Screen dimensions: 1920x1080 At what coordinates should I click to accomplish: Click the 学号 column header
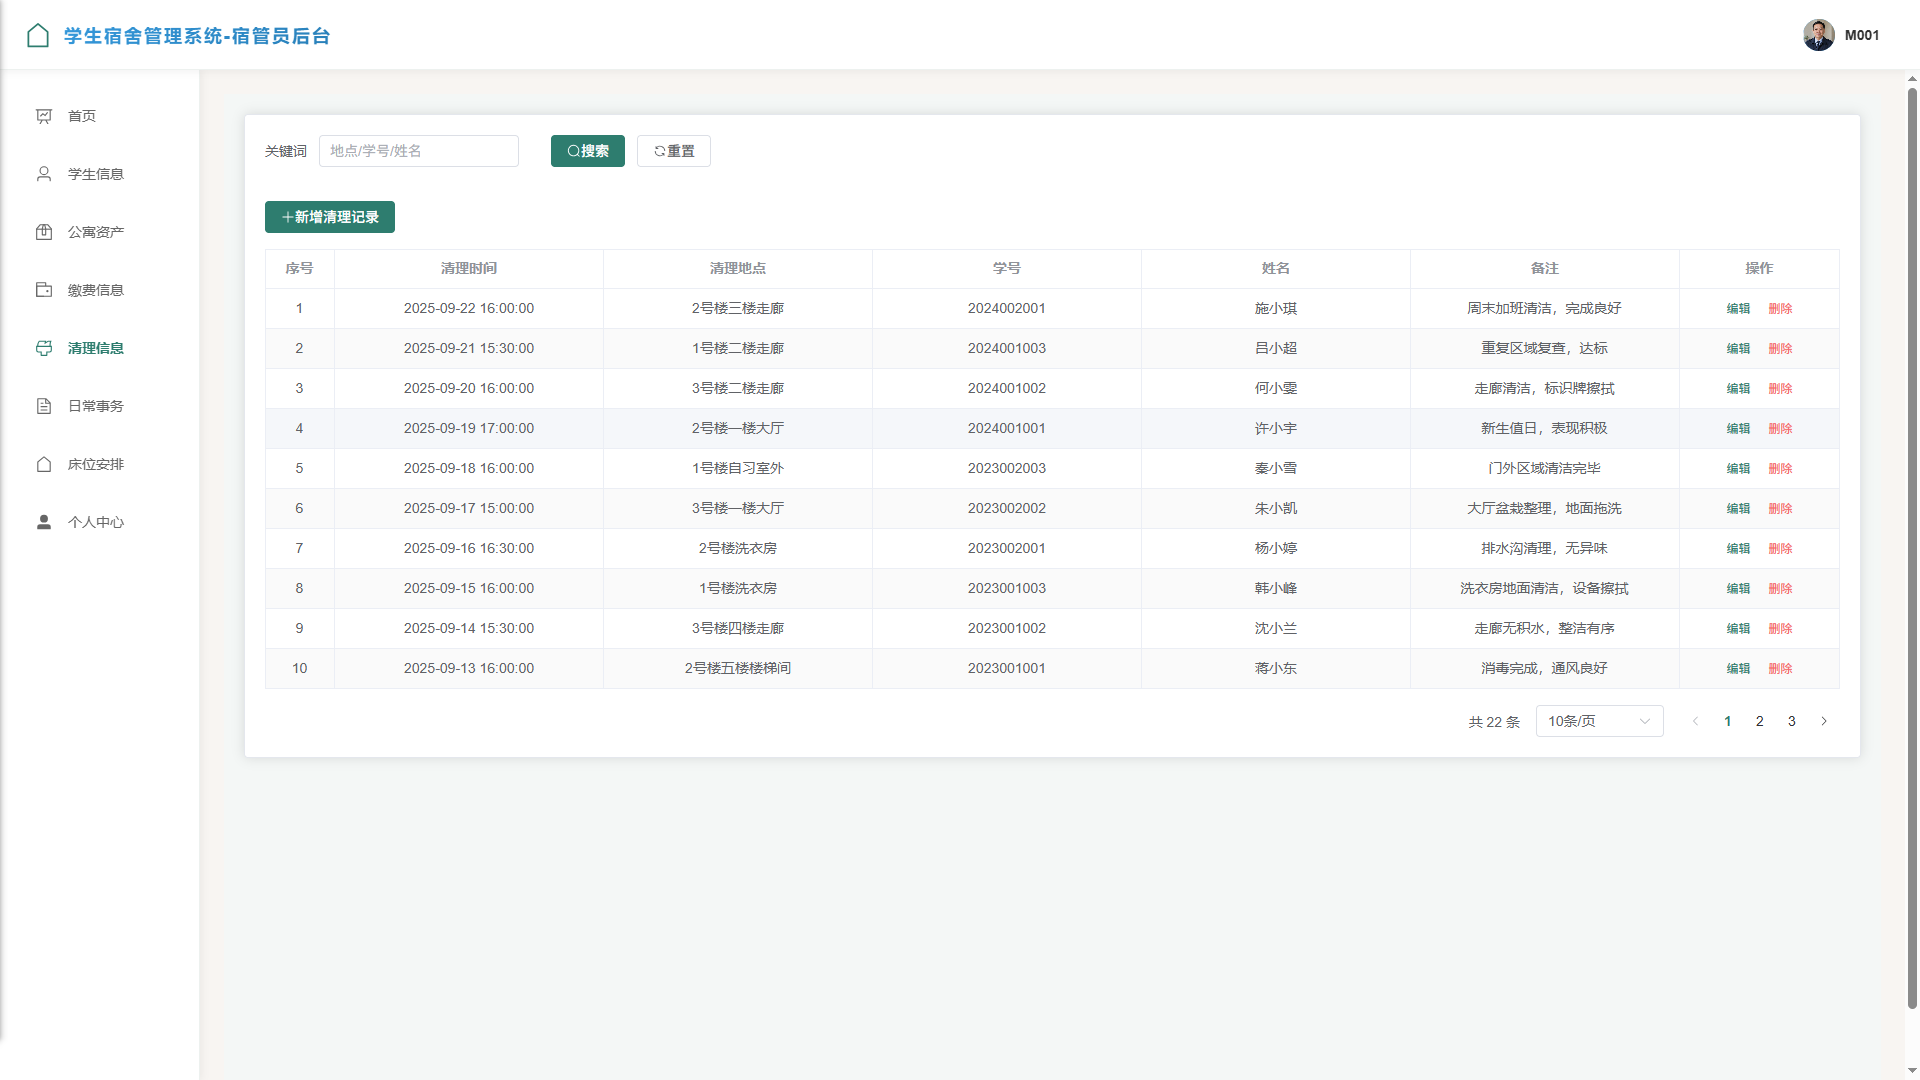(x=1007, y=269)
